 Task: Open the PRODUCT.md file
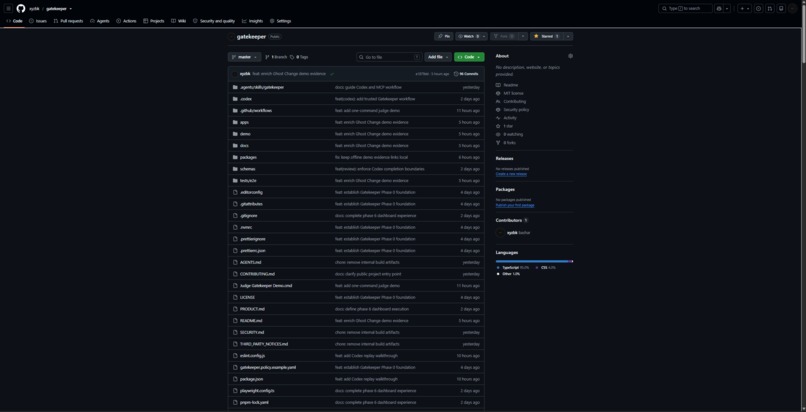tap(252, 309)
